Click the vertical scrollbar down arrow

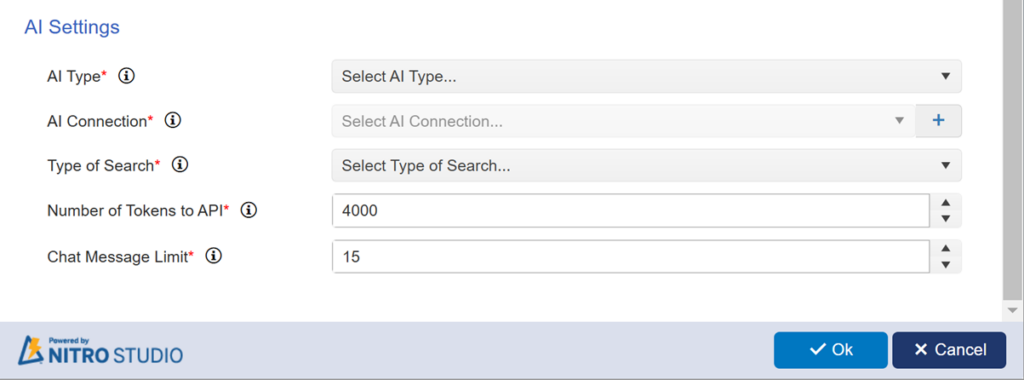[x=1013, y=310]
